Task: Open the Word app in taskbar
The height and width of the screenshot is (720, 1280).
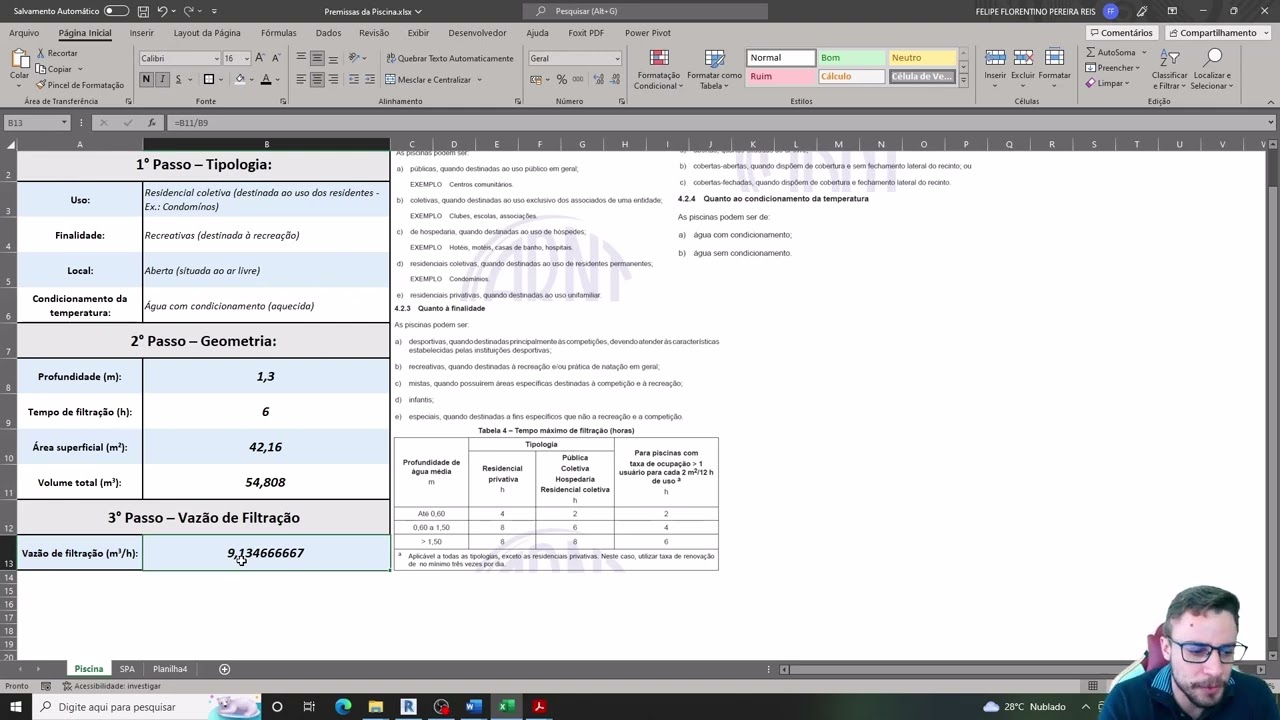Action: (474, 707)
